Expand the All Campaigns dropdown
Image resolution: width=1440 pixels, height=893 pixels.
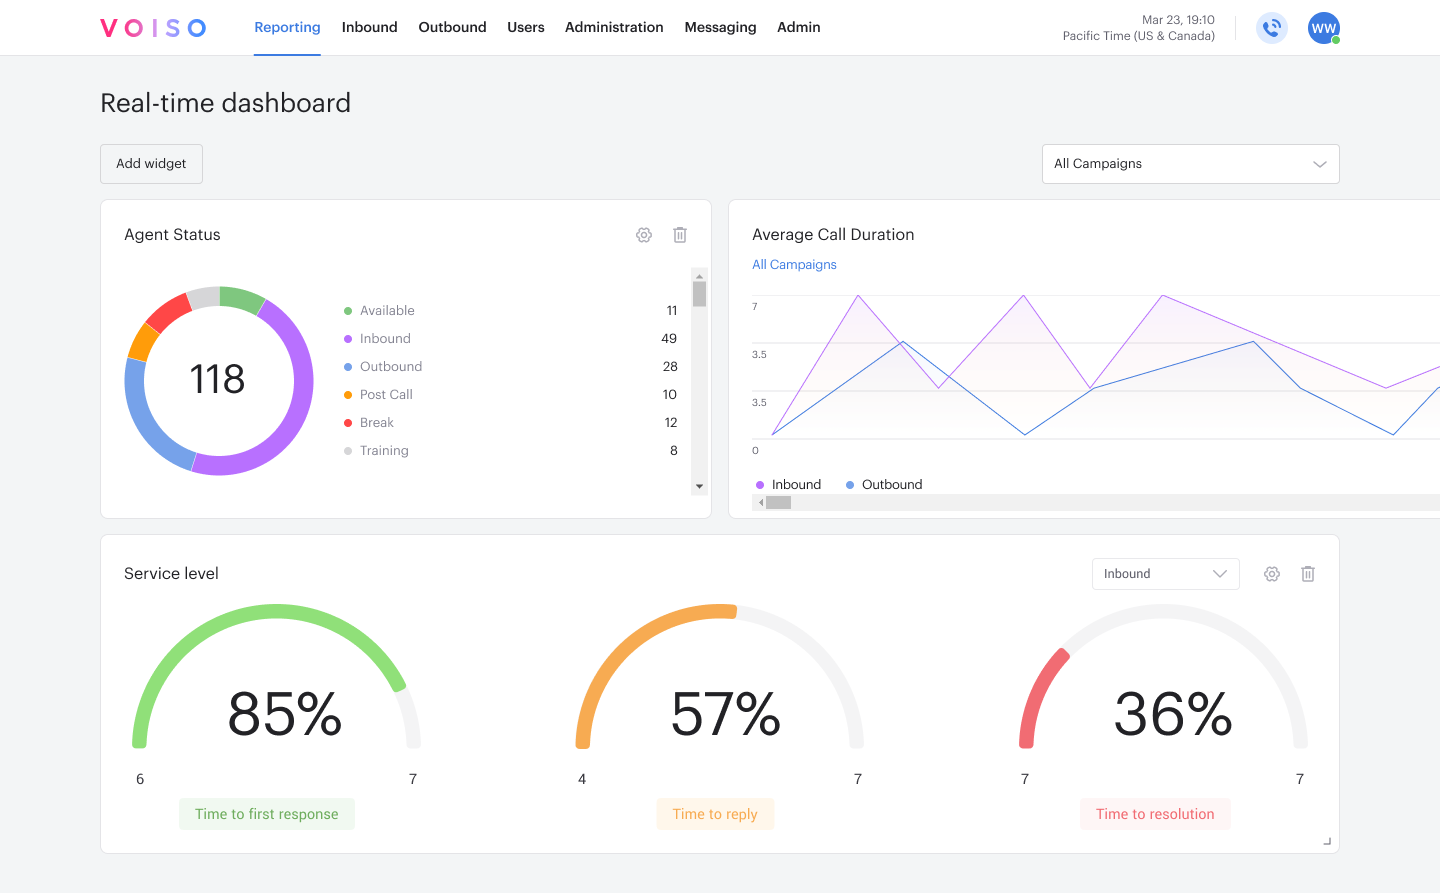(1190, 164)
